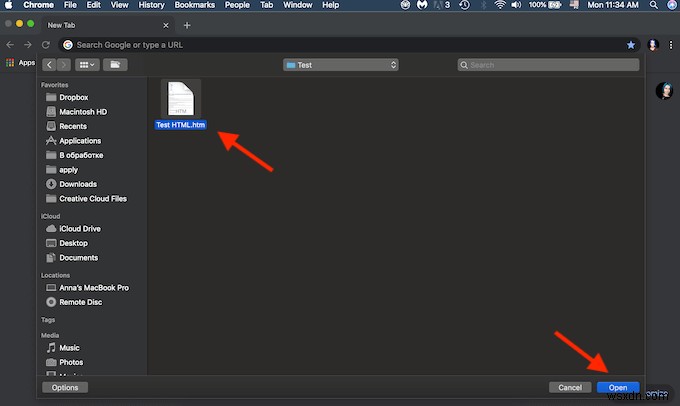Image resolution: width=680 pixels, height=406 pixels.
Task: Click the Remote Disc icon
Action: pyautogui.click(x=51, y=302)
